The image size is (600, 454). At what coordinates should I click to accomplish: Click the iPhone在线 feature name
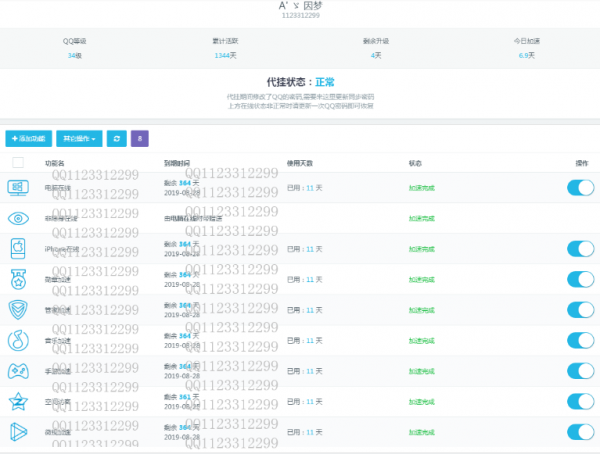[62, 249]
